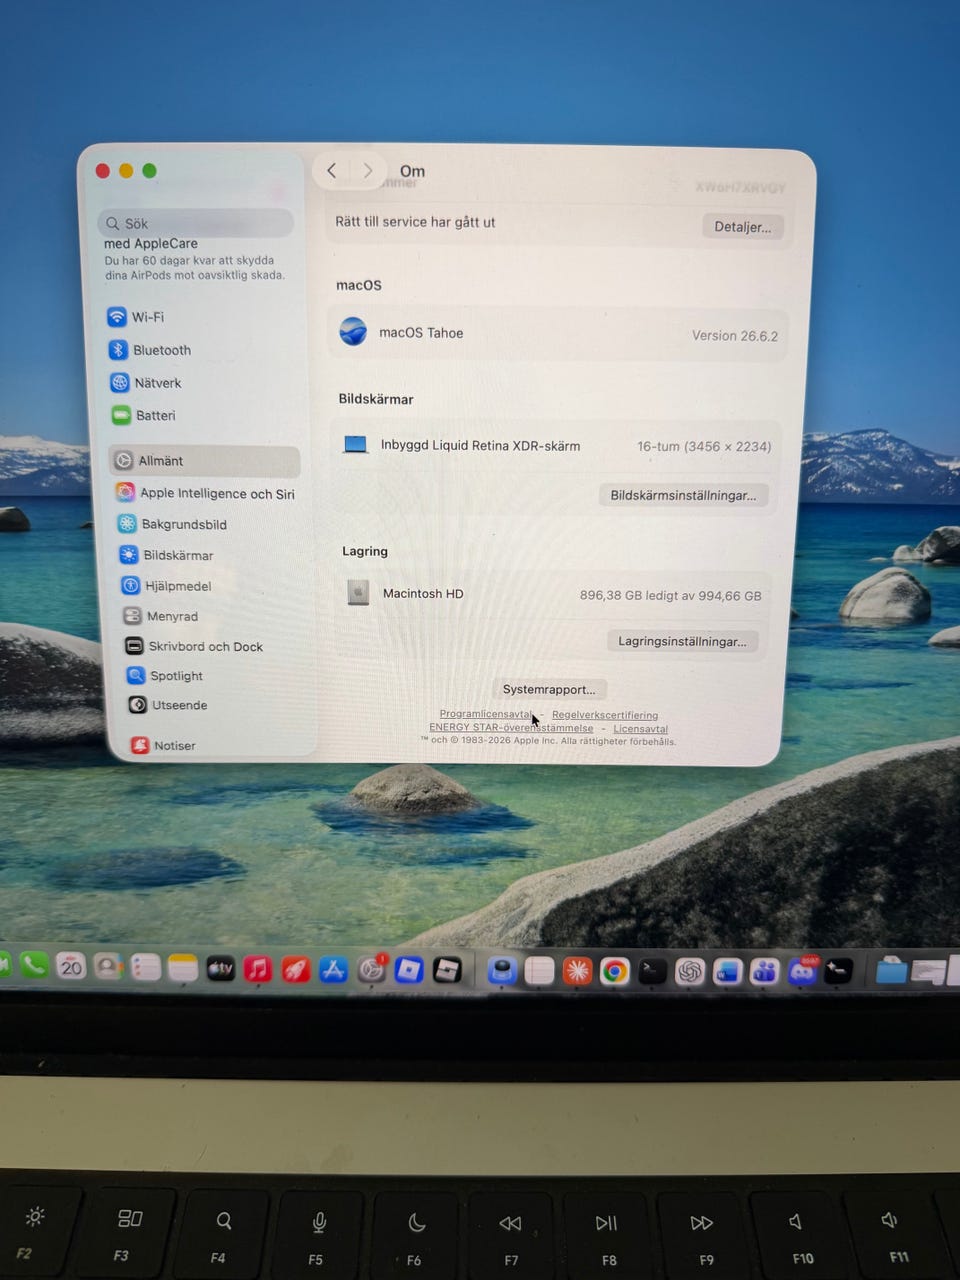960x1280 pixels.
Task: Click "896,38 GB ledigt av 994,66 GB"
Action: point(670,596)
